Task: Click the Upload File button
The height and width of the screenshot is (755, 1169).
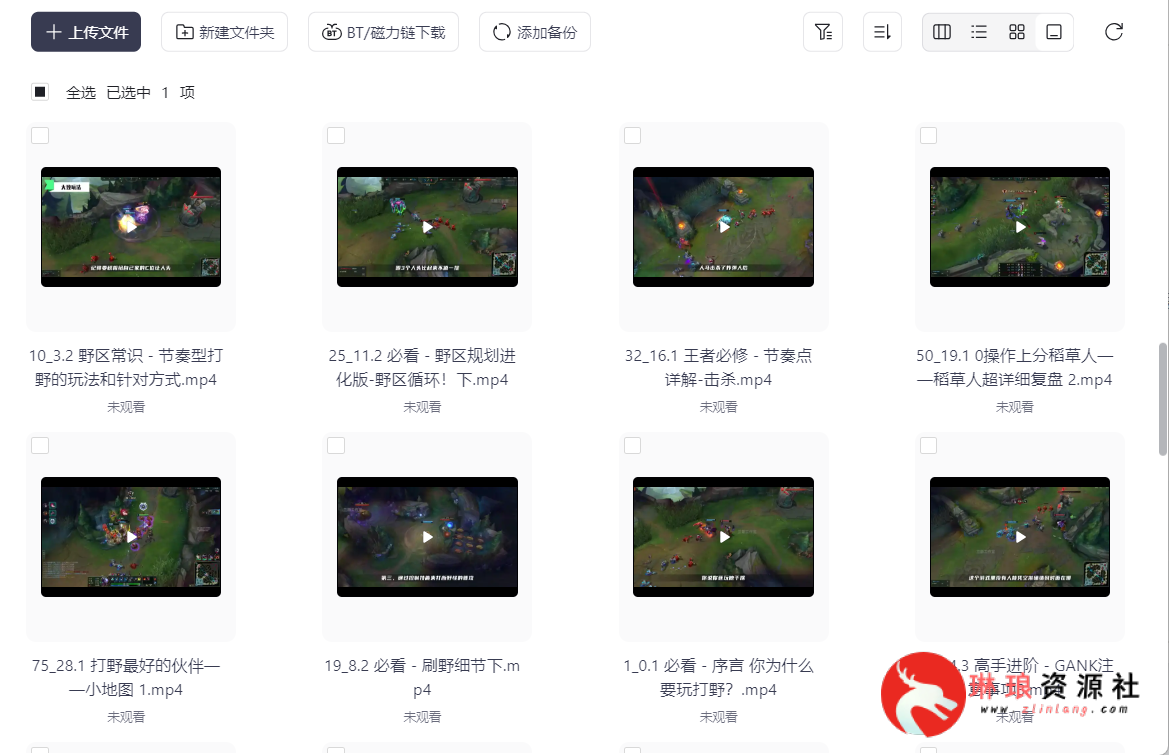Action: (86, 32)
